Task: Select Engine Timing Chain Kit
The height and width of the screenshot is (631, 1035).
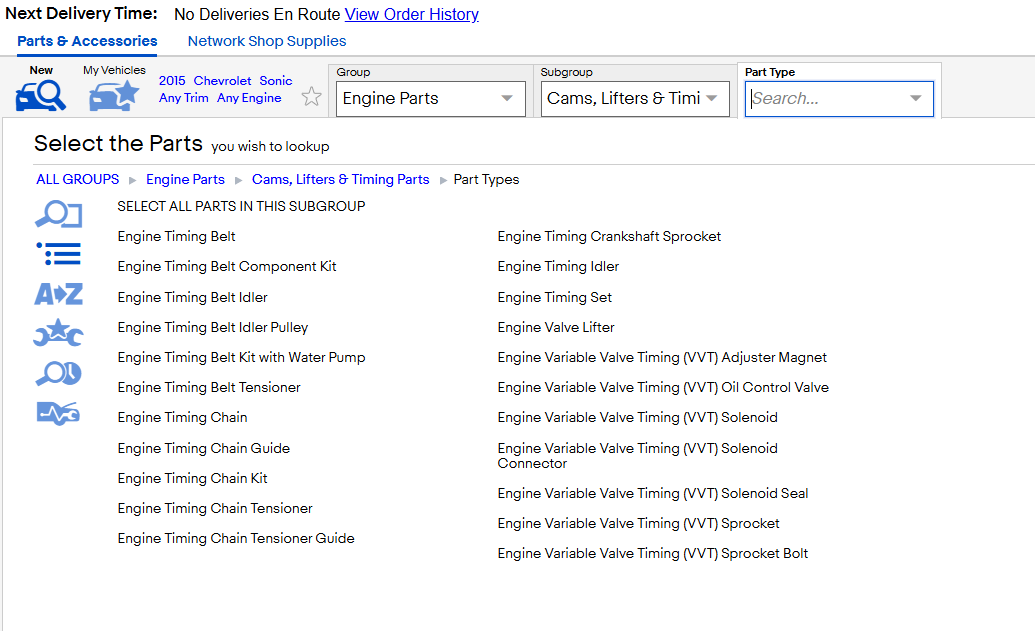Action: pyautogui.click(x=193, y=479)
